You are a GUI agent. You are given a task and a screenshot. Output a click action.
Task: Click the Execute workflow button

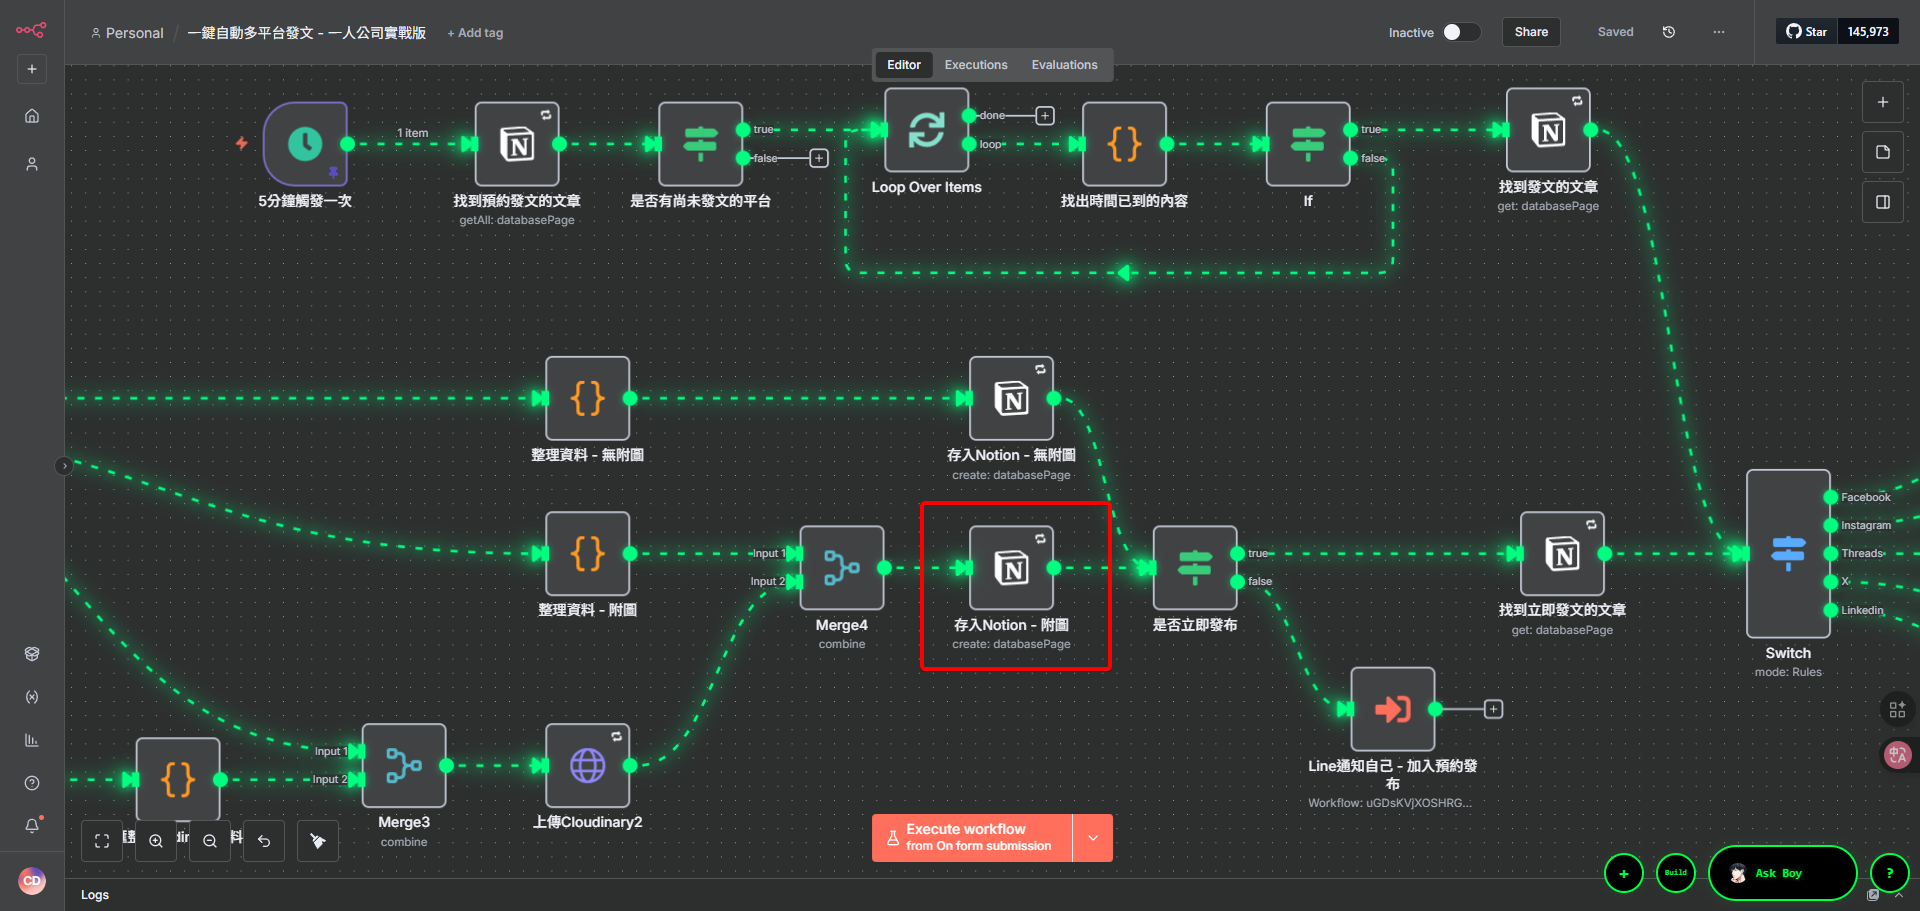click(x=972, y=838)
